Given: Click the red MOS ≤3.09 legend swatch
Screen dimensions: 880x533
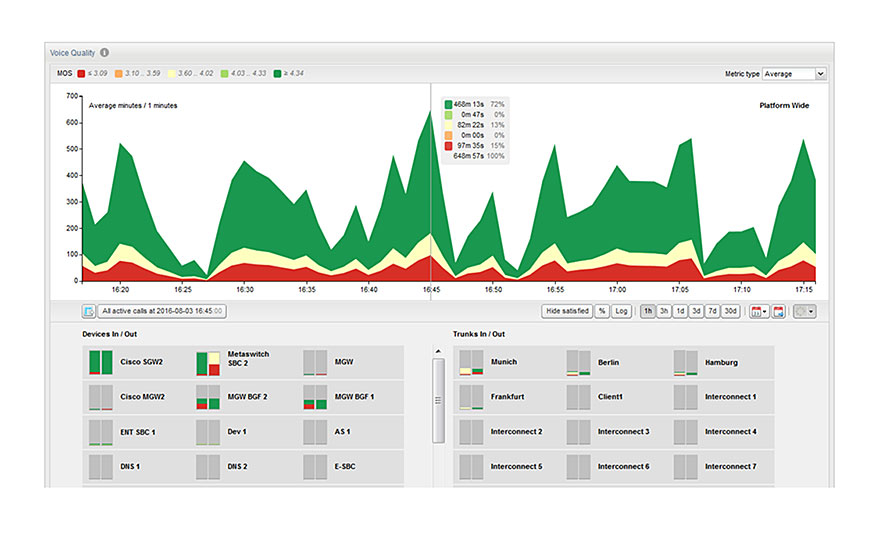Looking at the screenshot, I should (81, 73).
